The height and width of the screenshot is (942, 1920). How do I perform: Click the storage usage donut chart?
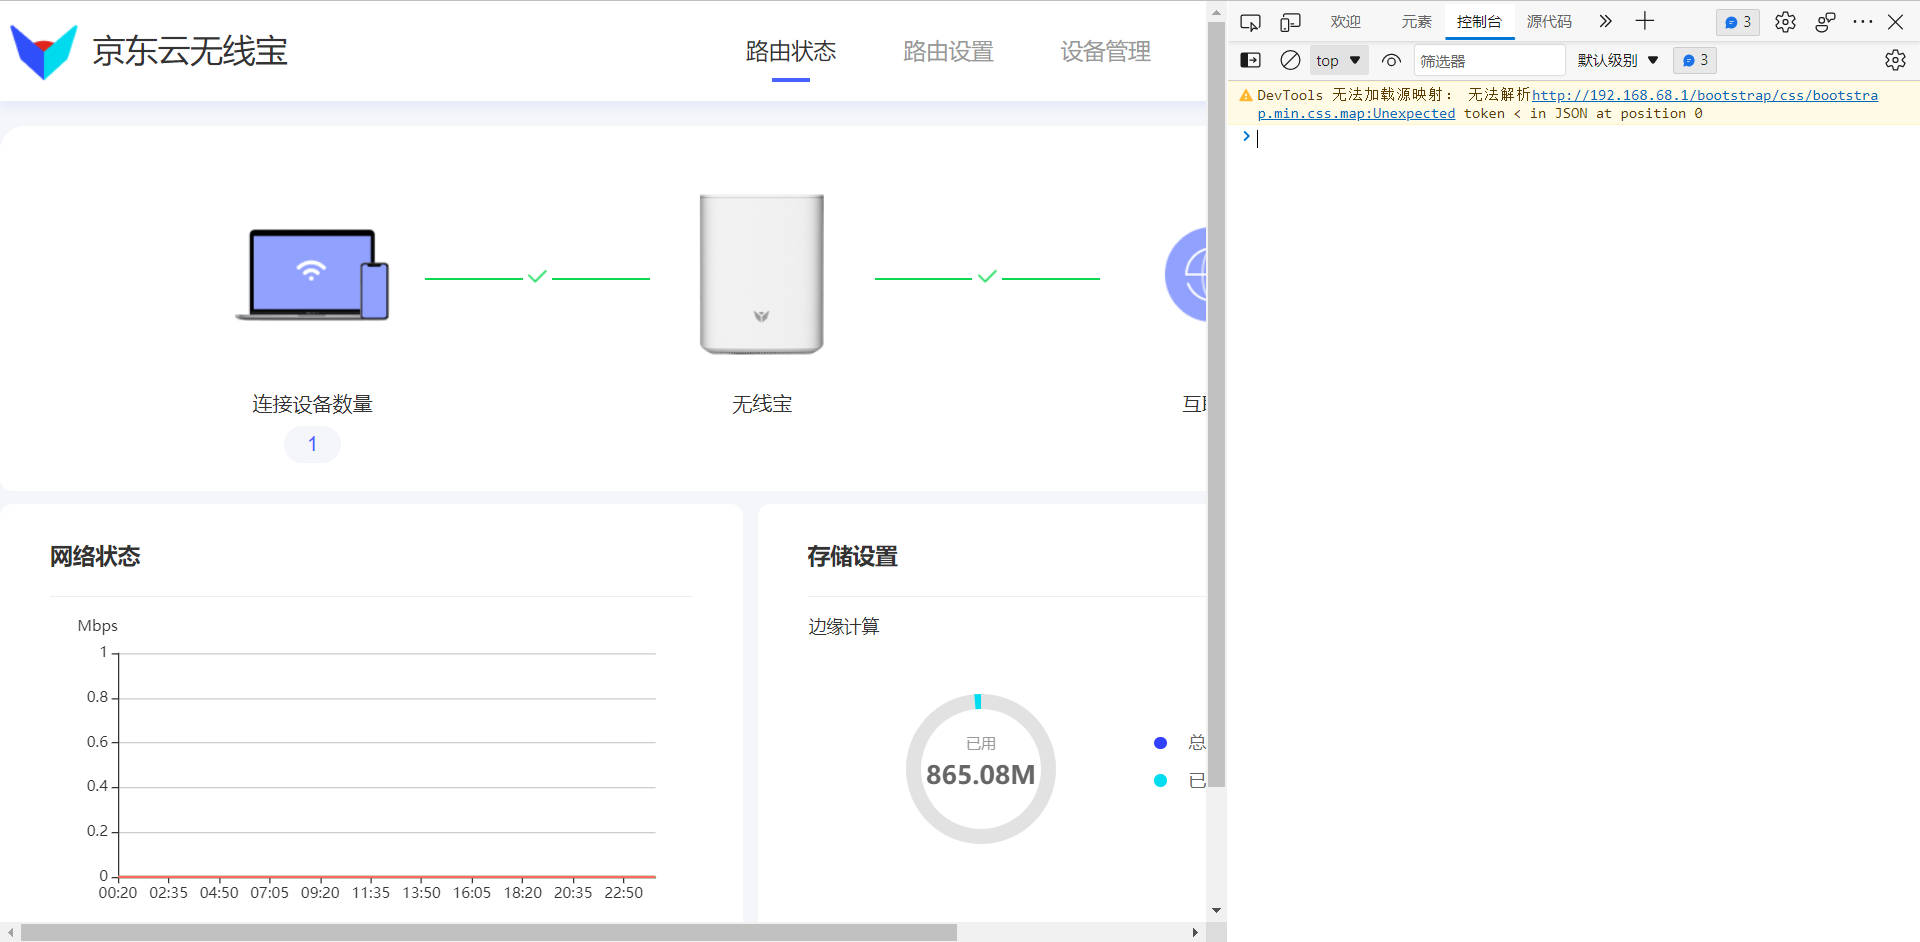tap(980, 768)
